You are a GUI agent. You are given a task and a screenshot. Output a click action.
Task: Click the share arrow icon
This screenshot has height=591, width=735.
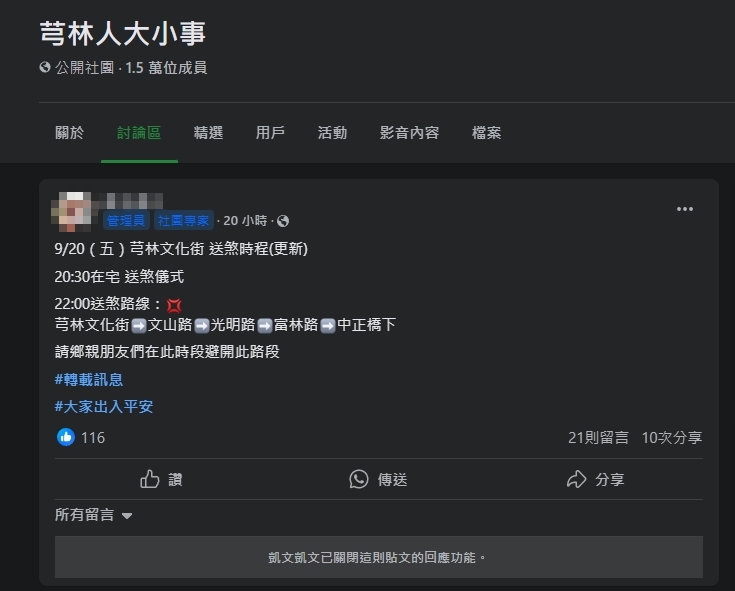(x=576, y=479)
